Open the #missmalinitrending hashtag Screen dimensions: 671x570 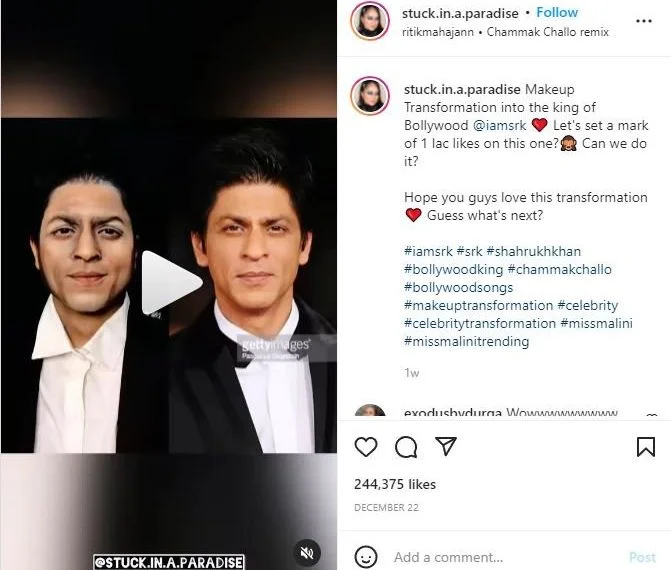pyautogui.click(x=466, y=341)
